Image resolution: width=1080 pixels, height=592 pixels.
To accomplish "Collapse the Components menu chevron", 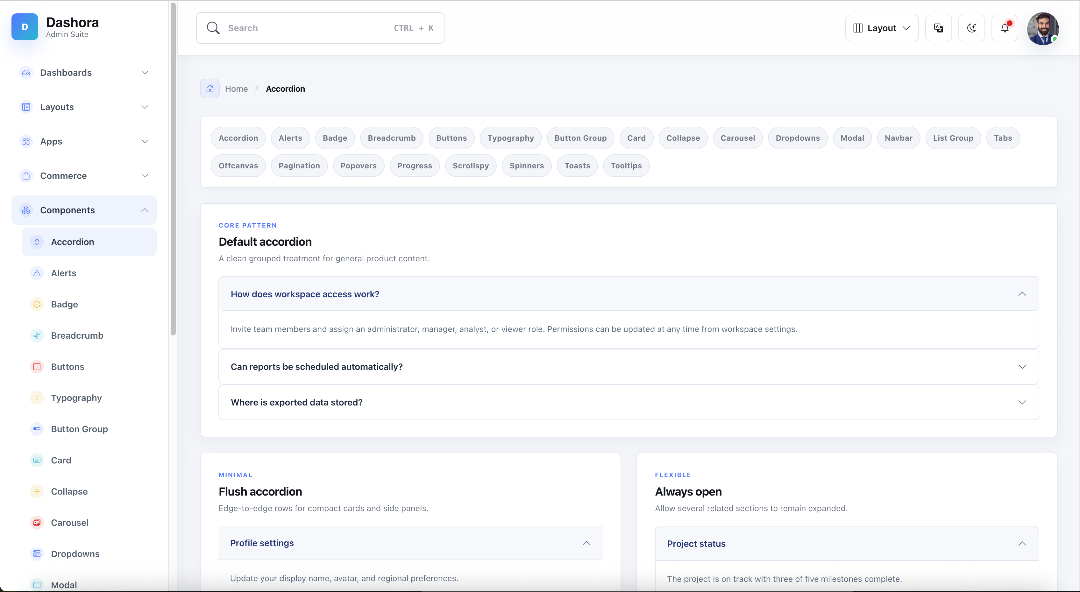I will click(145, 210).
